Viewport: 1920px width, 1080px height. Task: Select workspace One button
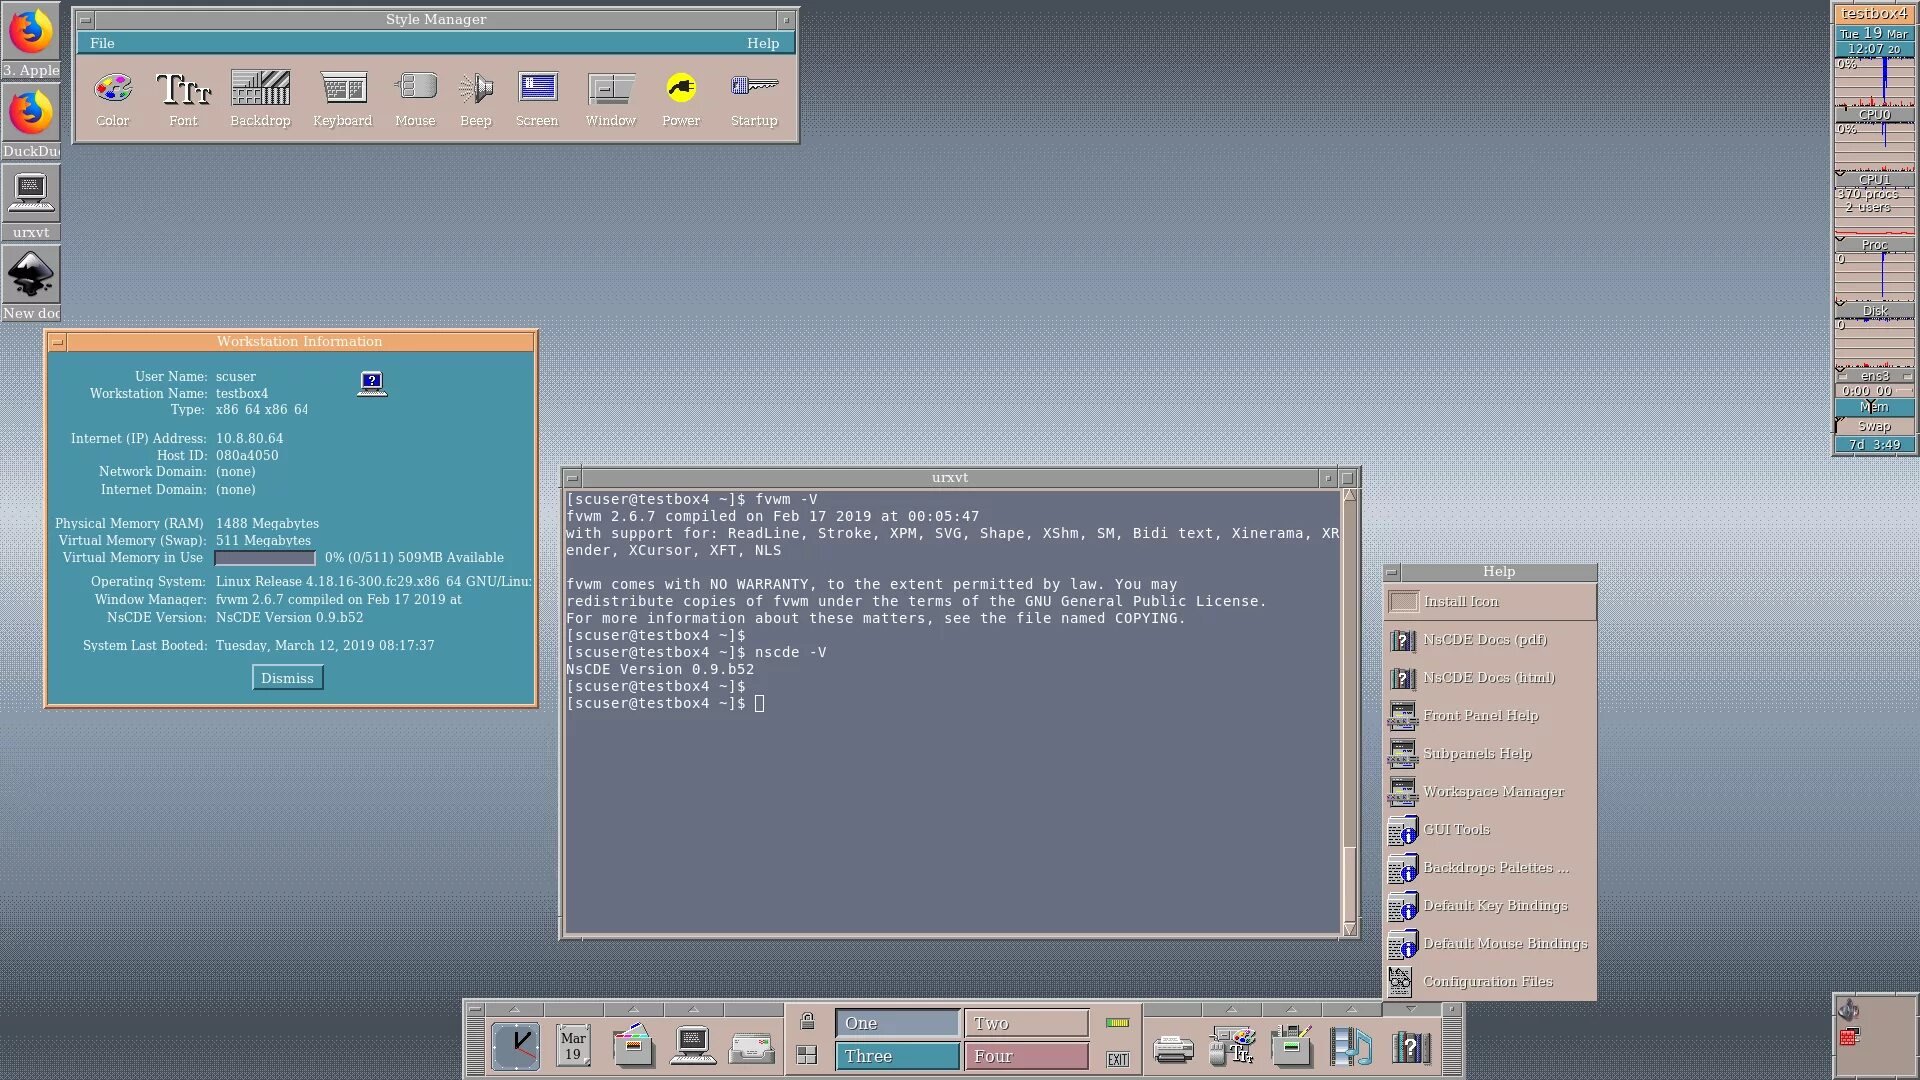click(x=897, y=1023)
